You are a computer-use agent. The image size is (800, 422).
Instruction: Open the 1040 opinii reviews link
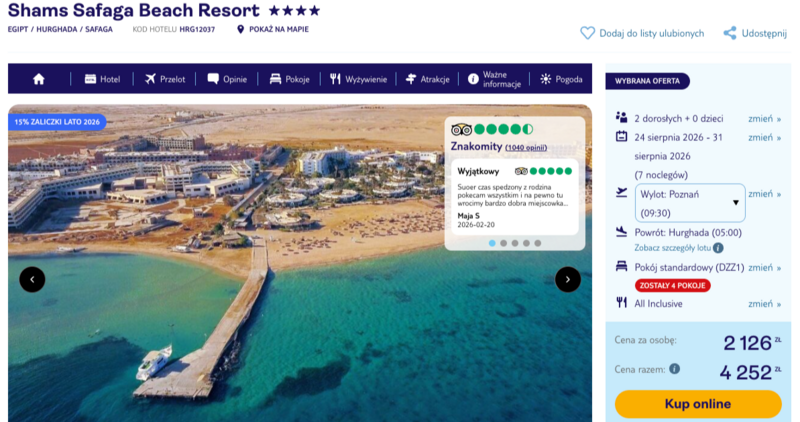526,147
